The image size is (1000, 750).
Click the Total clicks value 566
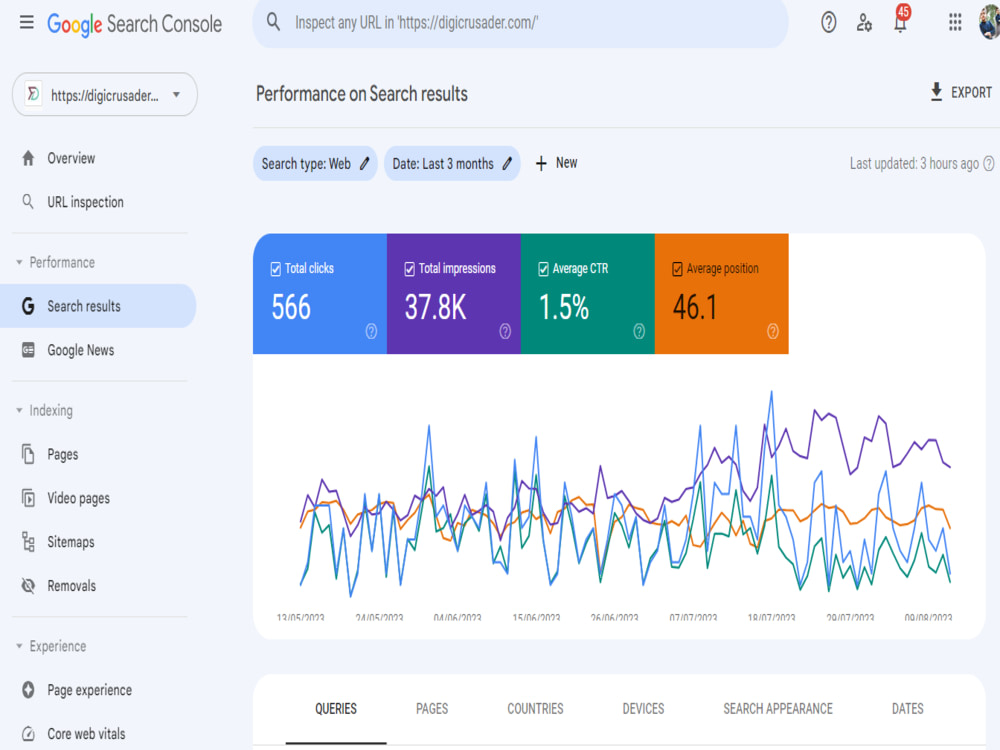coord(291,307)
